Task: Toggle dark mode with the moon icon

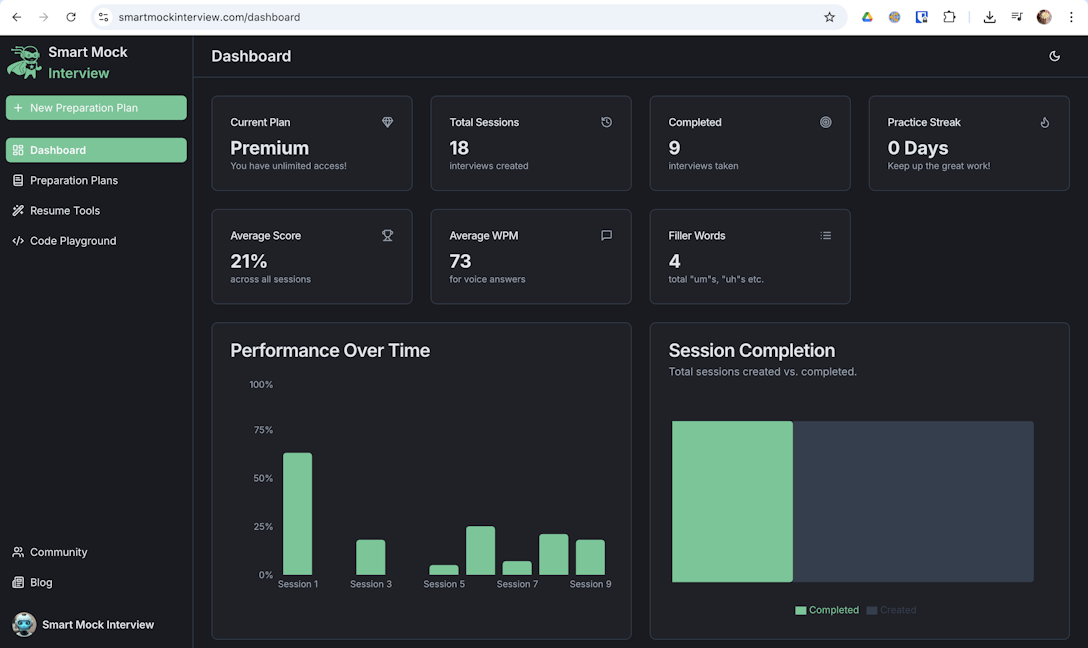Action: (x=1054, y=56)
